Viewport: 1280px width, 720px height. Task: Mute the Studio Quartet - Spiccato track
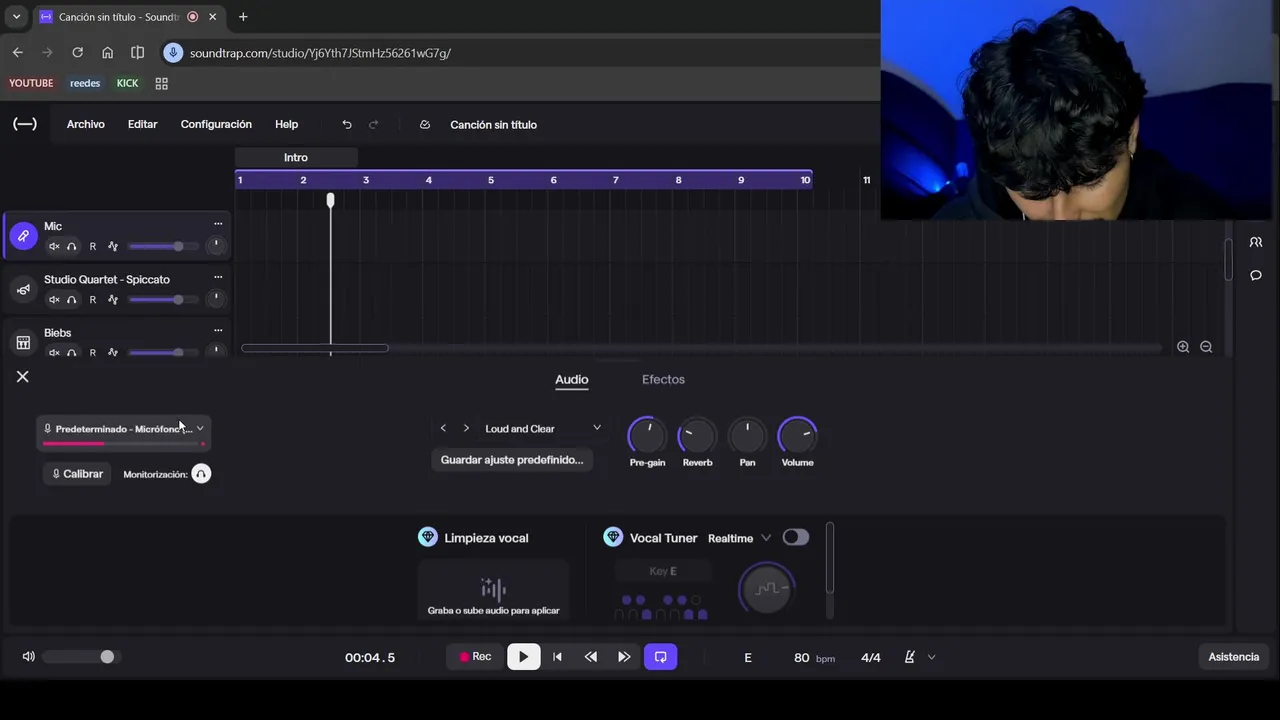coord(55,299)
